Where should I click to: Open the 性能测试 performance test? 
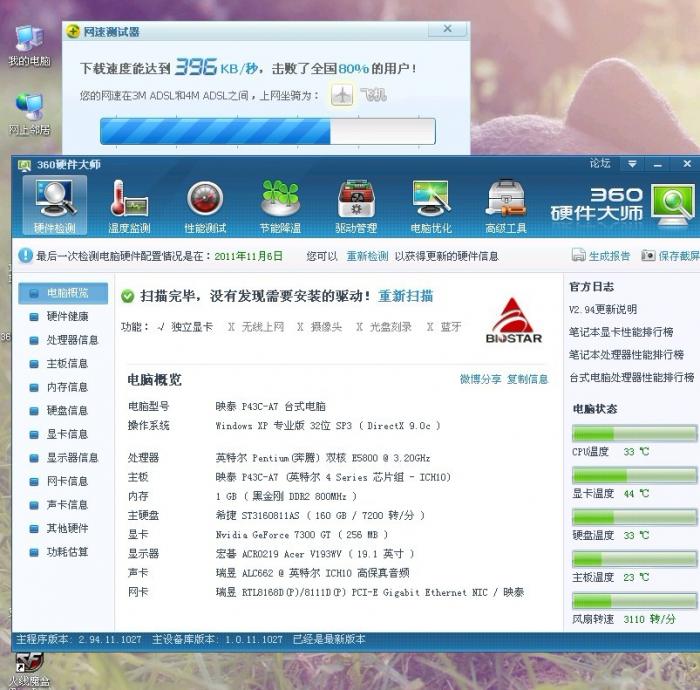click(205, 206)
